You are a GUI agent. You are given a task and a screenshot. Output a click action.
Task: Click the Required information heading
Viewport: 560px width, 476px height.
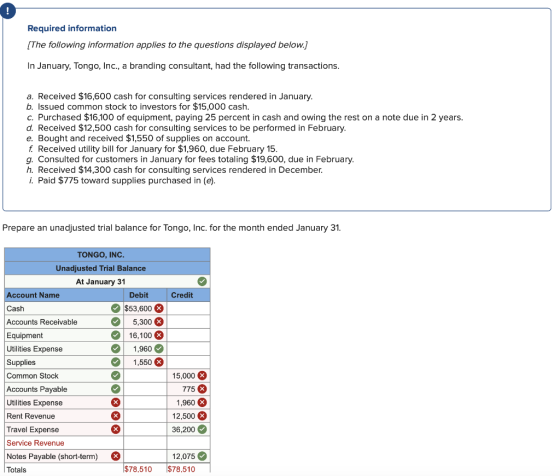(72, 28)
